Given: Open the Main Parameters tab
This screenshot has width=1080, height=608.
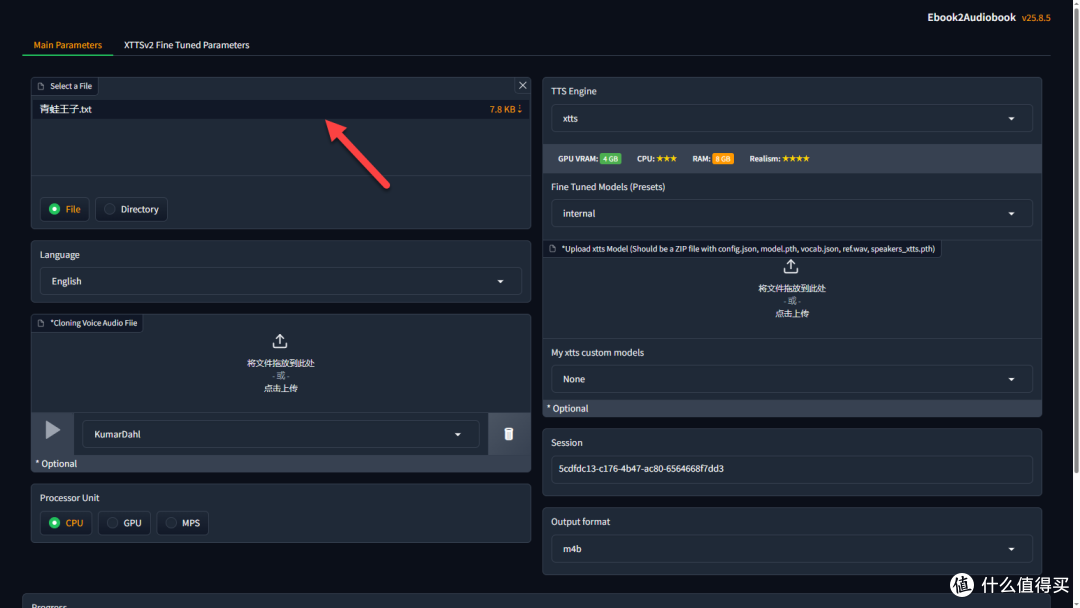Looking at the screenshot, I should click(67, 45).
